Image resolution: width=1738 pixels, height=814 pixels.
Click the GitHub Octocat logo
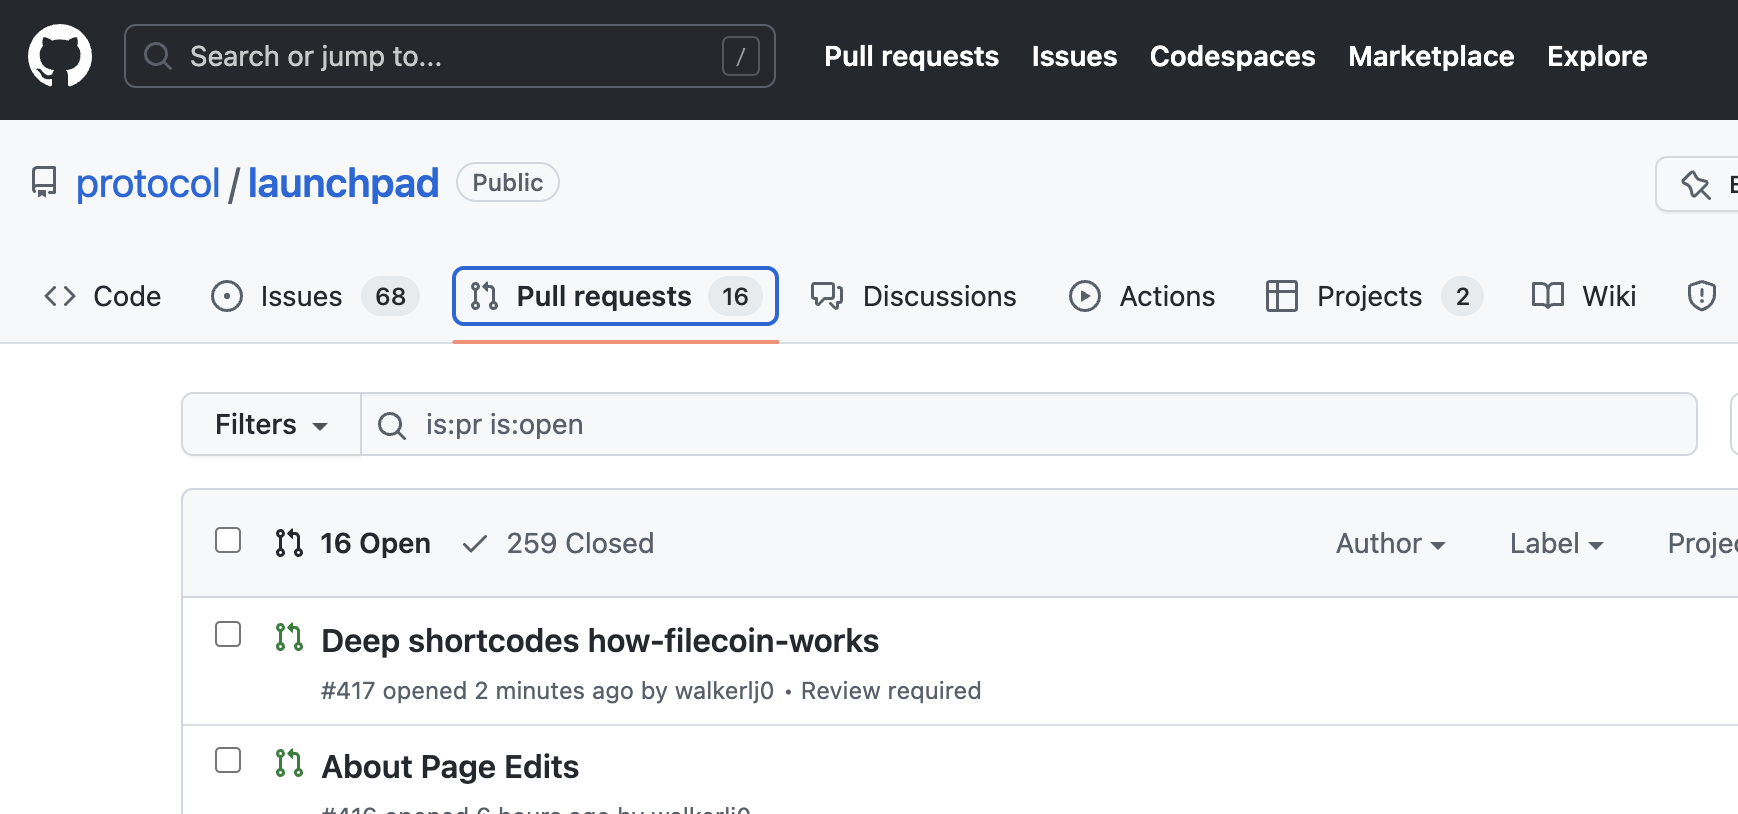click(60, 56)
